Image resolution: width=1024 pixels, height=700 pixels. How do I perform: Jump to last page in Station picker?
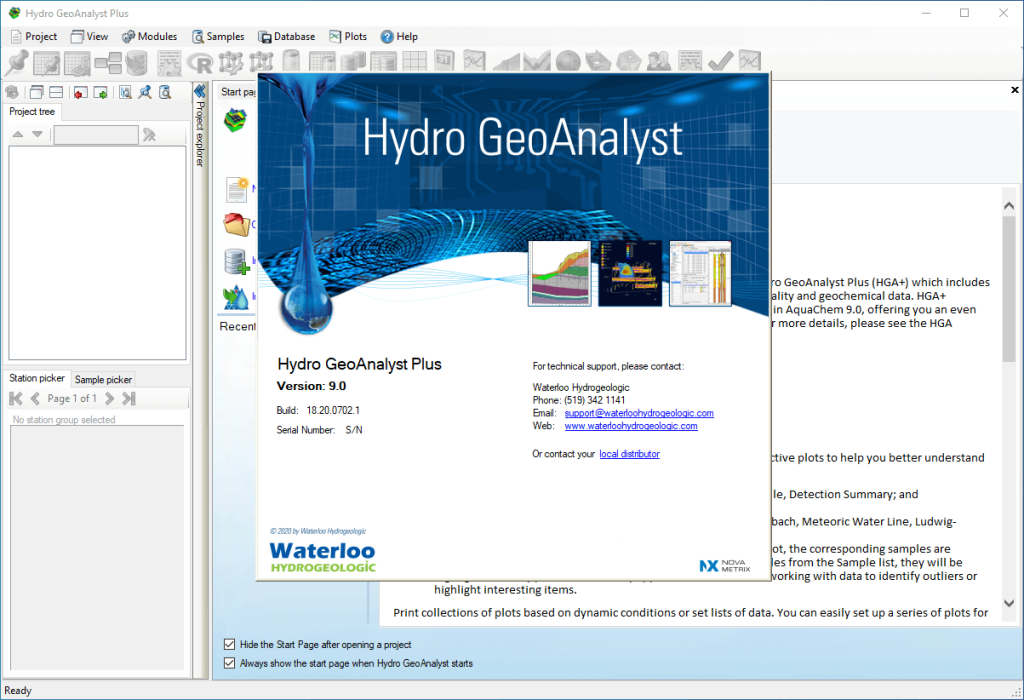click(128, 398)
